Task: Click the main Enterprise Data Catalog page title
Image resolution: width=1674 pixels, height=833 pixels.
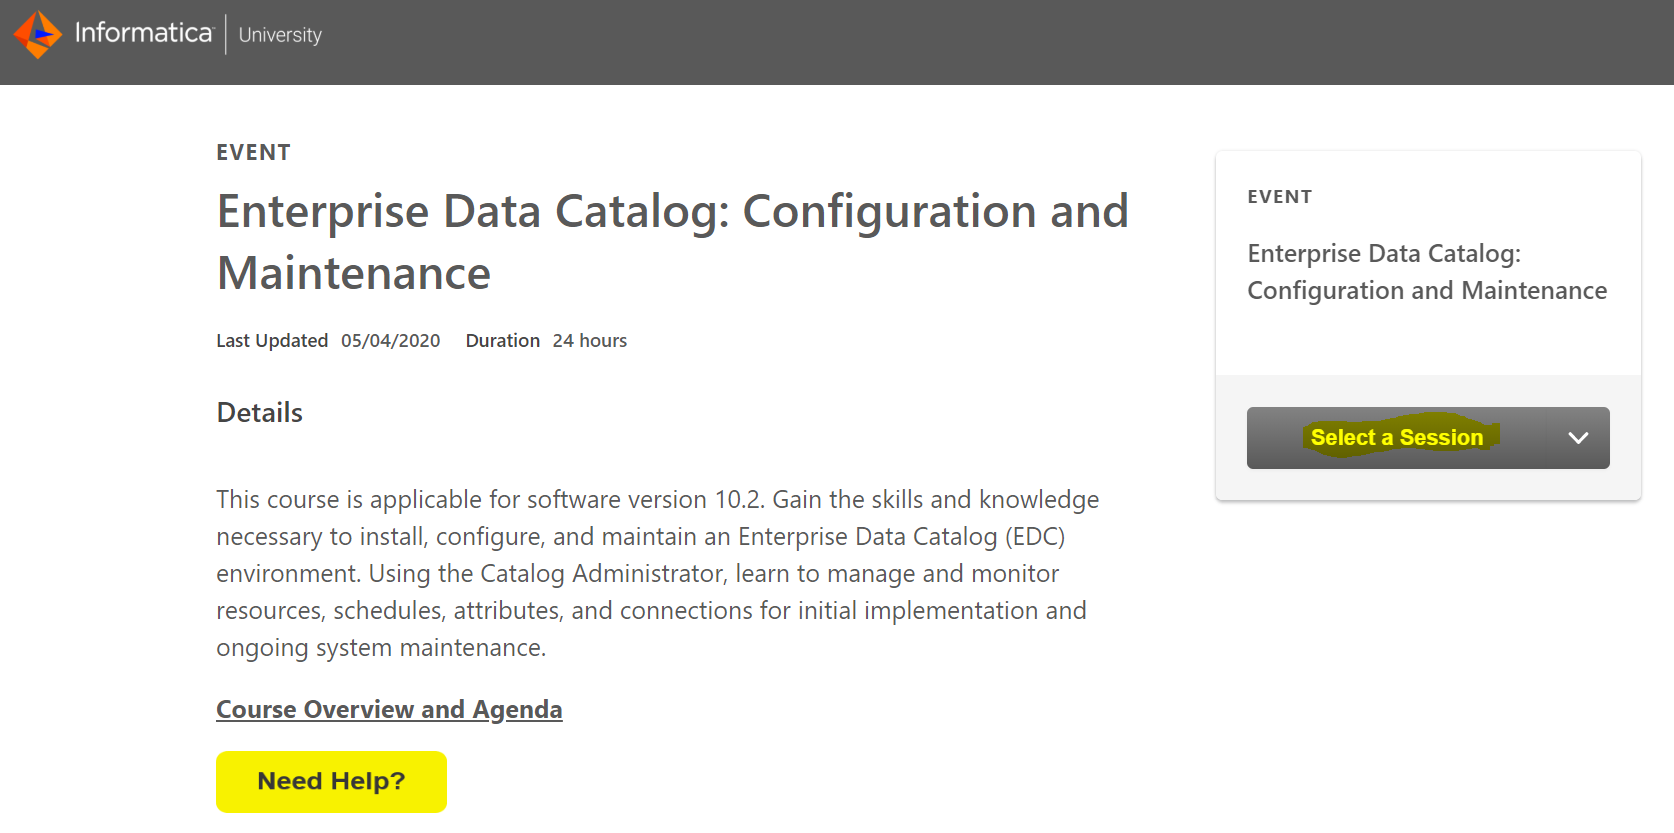Action: click(x=673, y=242)
